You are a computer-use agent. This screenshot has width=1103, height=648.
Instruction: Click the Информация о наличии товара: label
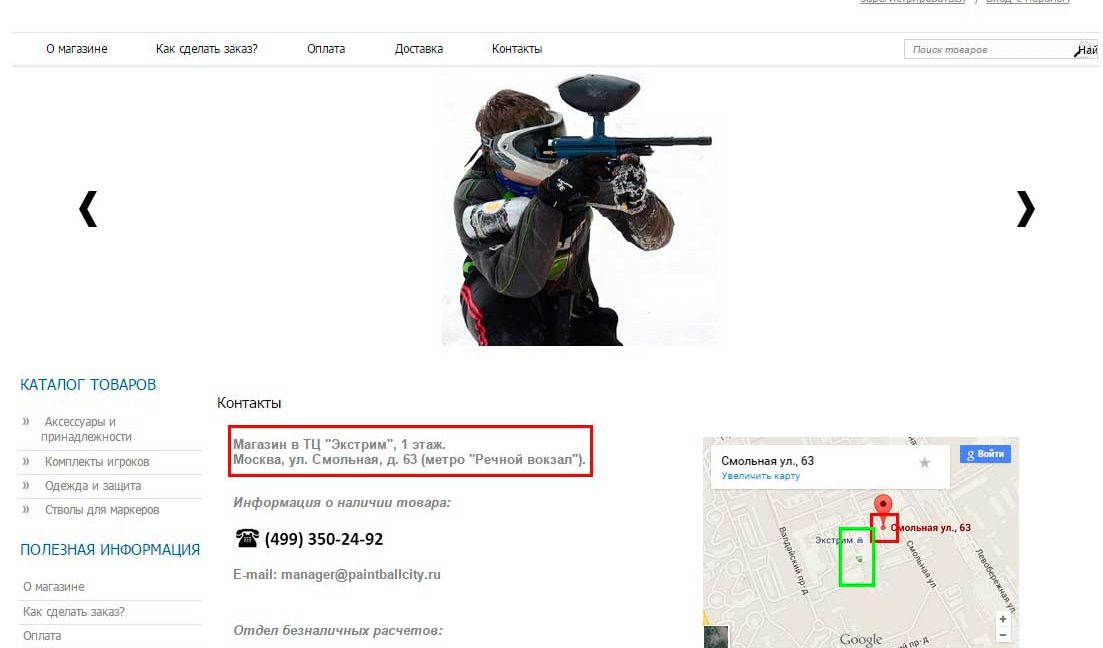[x=342, y=503]
